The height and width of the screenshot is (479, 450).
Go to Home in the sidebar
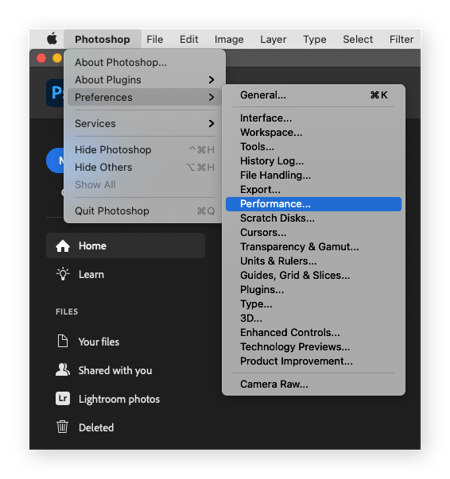coord(125,246)
